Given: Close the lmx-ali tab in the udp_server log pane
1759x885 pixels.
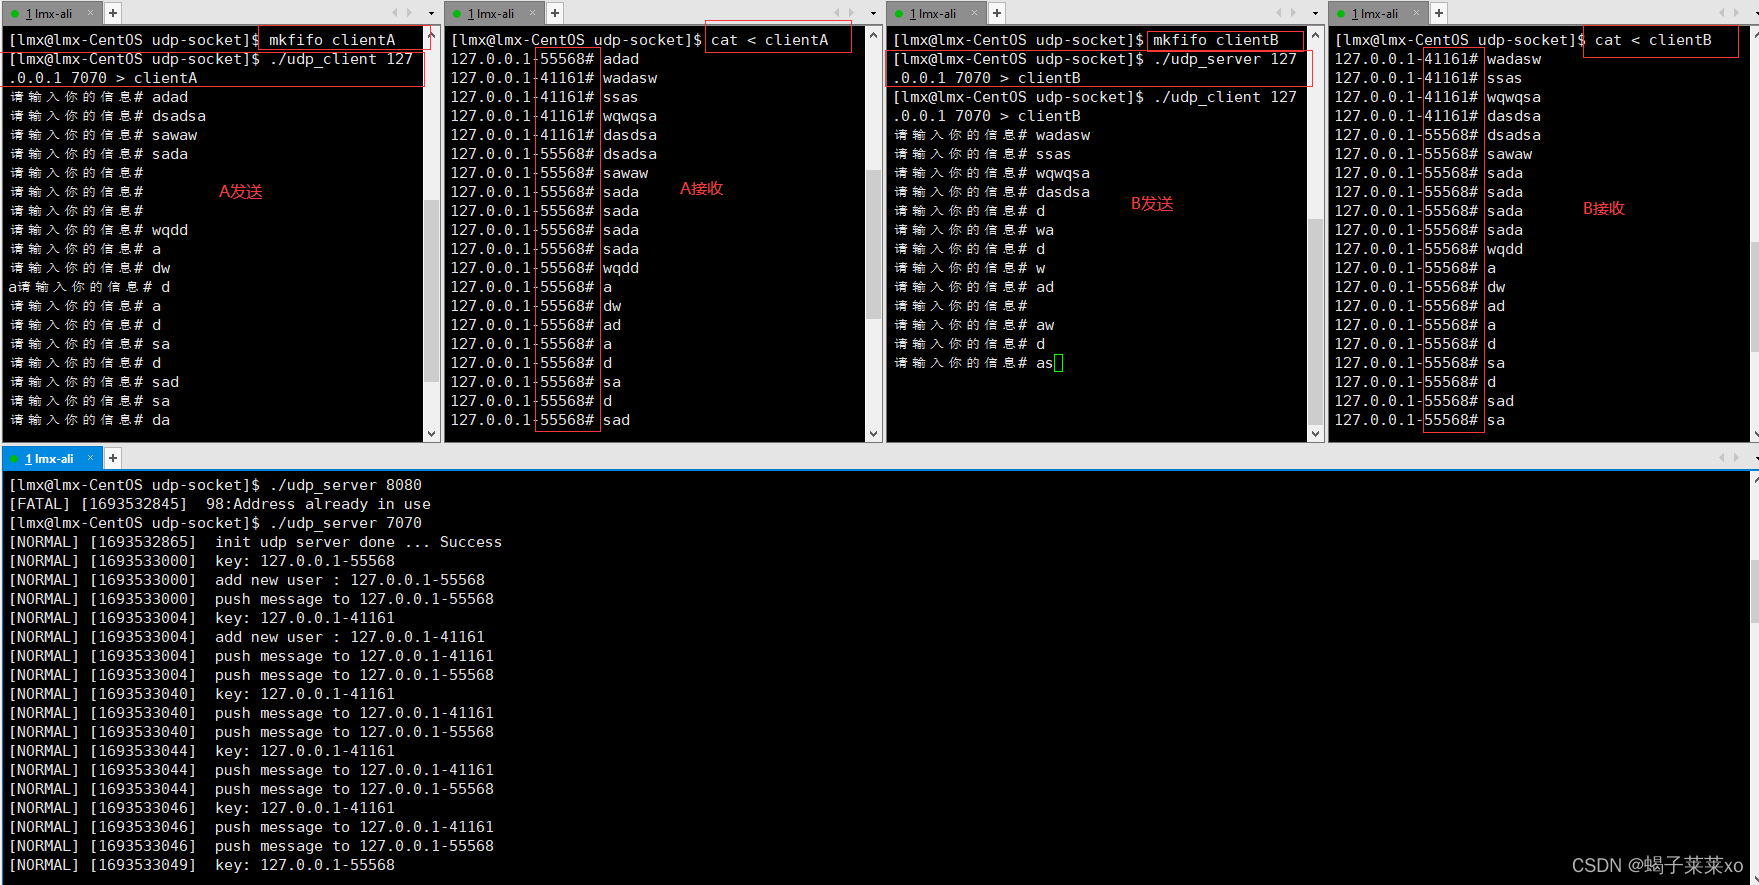Looking at the screenshot, I should pos(90,458).
